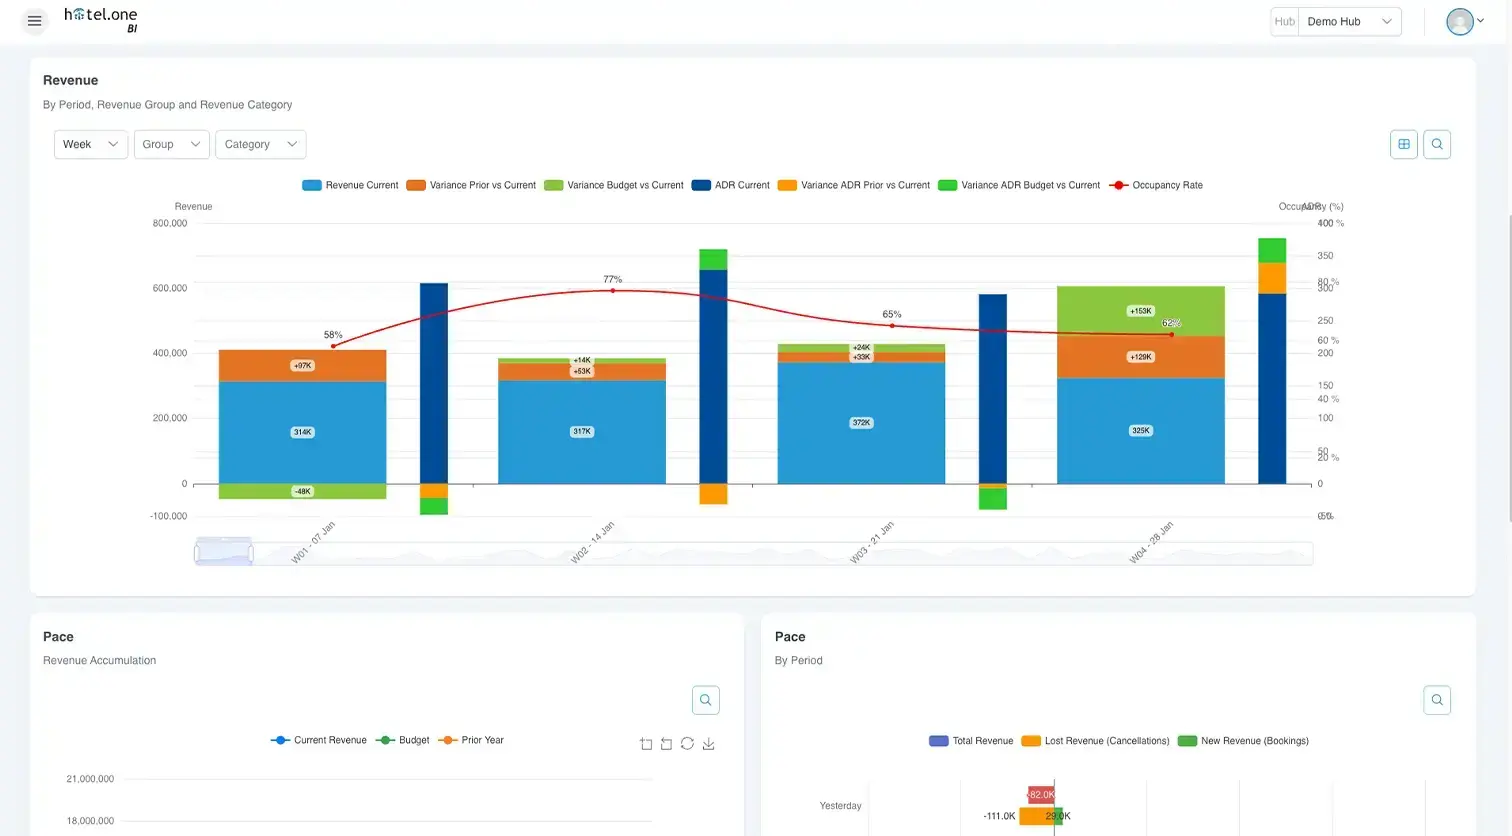Open the Week period dropdown
Screen dimensions: 1512x836
click(x=90, y=144)
